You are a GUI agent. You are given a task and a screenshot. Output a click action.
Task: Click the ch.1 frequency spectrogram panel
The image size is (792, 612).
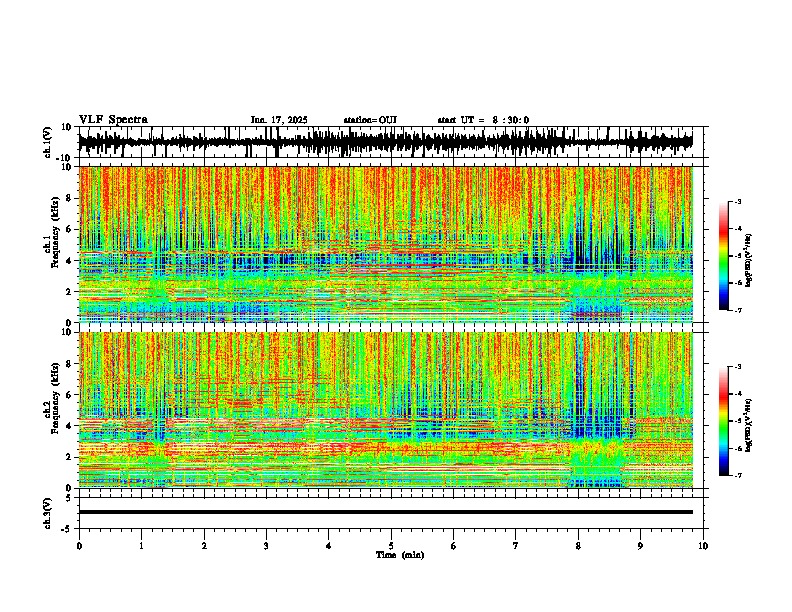click(x=385, y=244)
